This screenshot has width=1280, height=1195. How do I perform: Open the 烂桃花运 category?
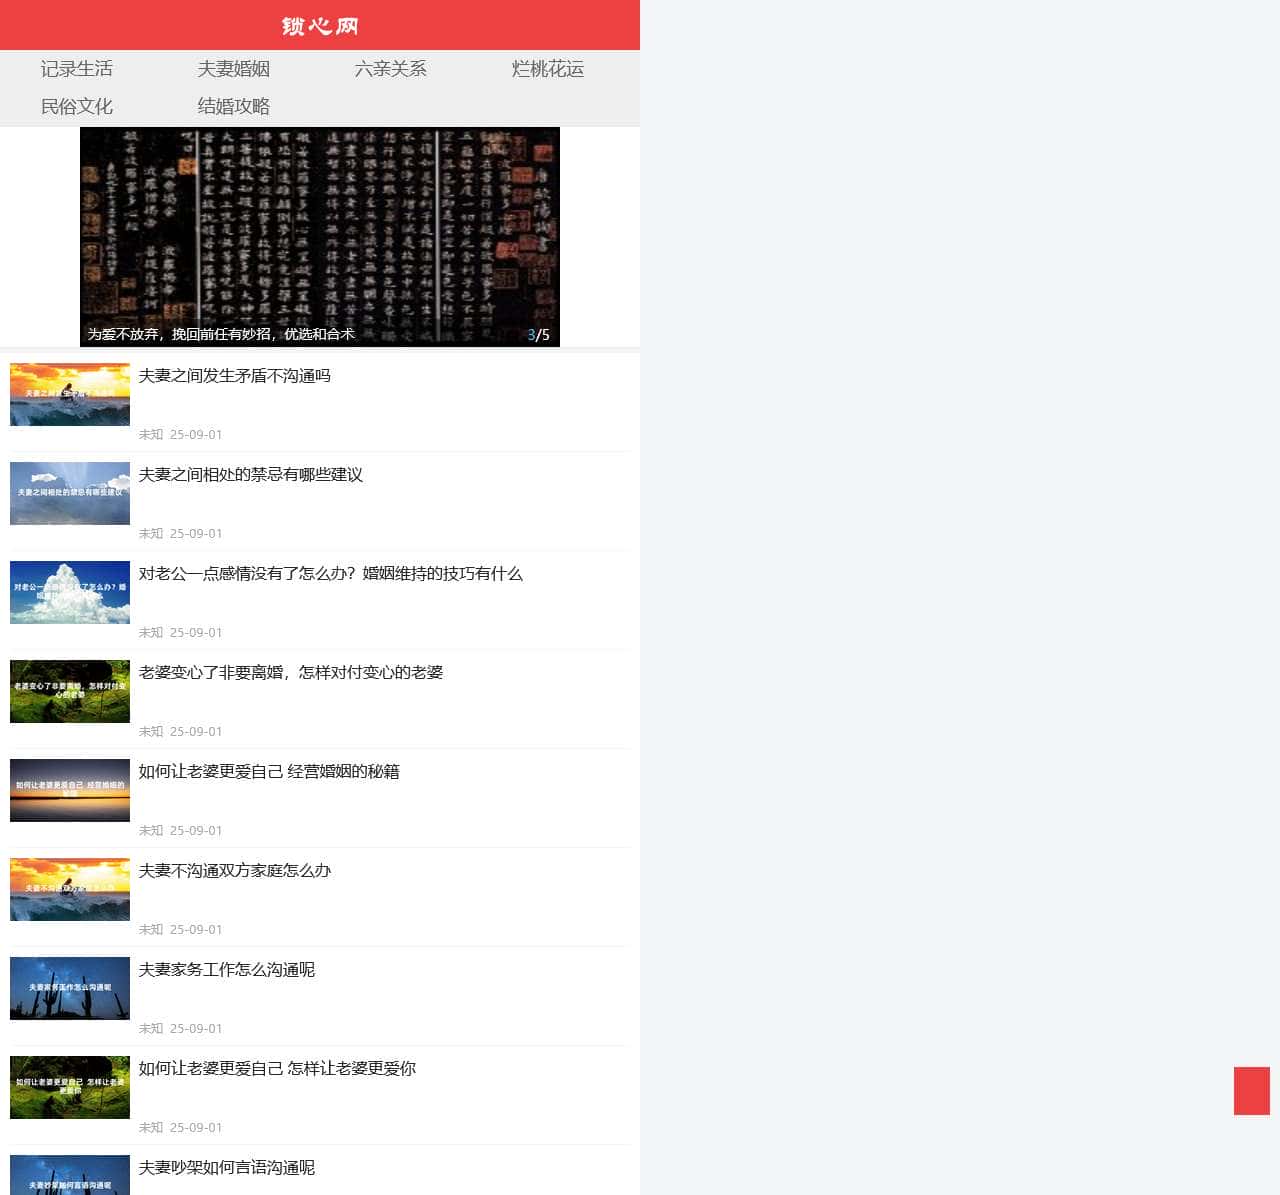click(548, 69)
